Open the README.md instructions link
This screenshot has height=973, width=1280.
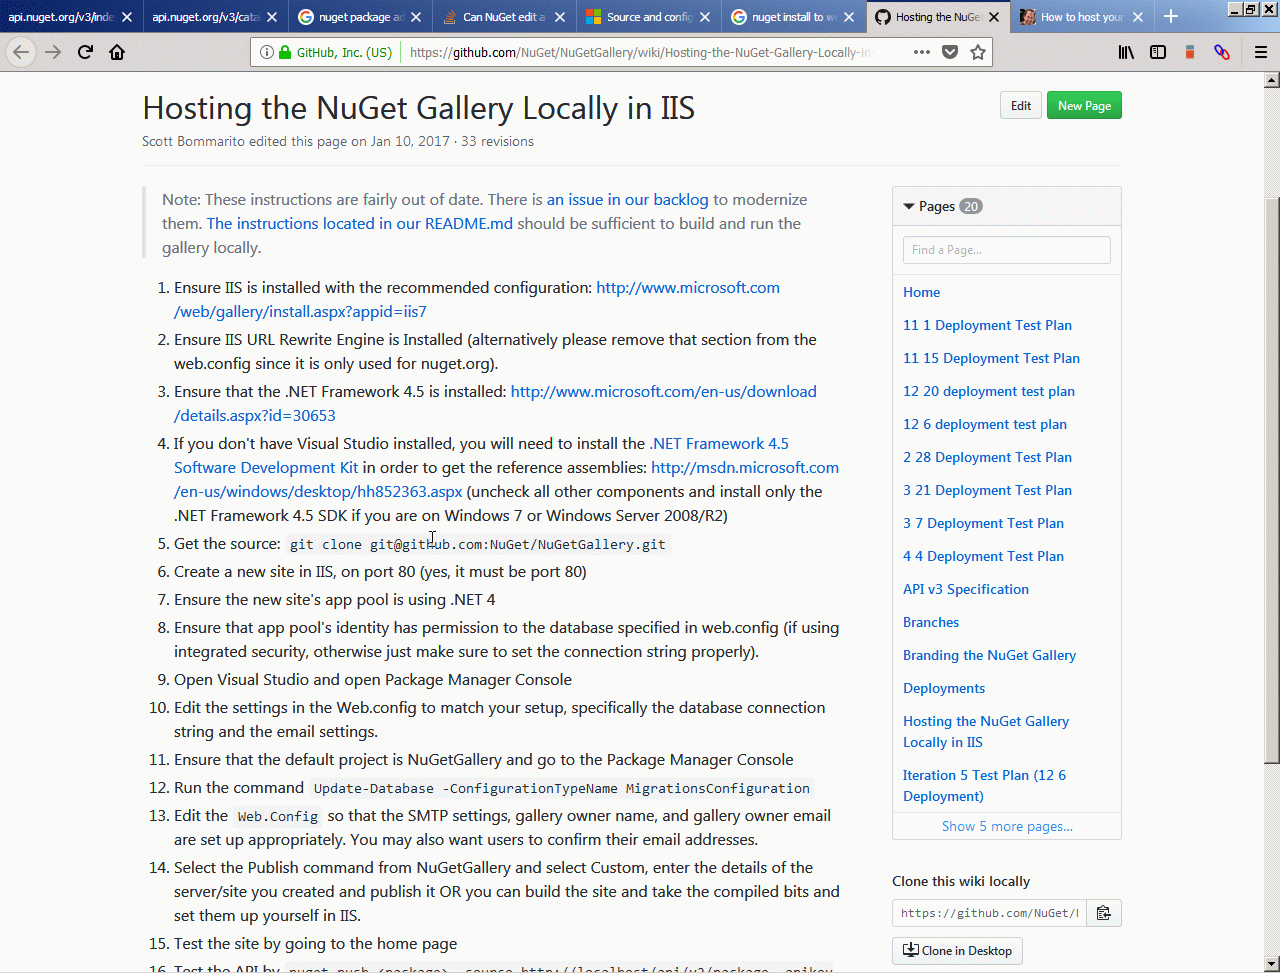360,223
